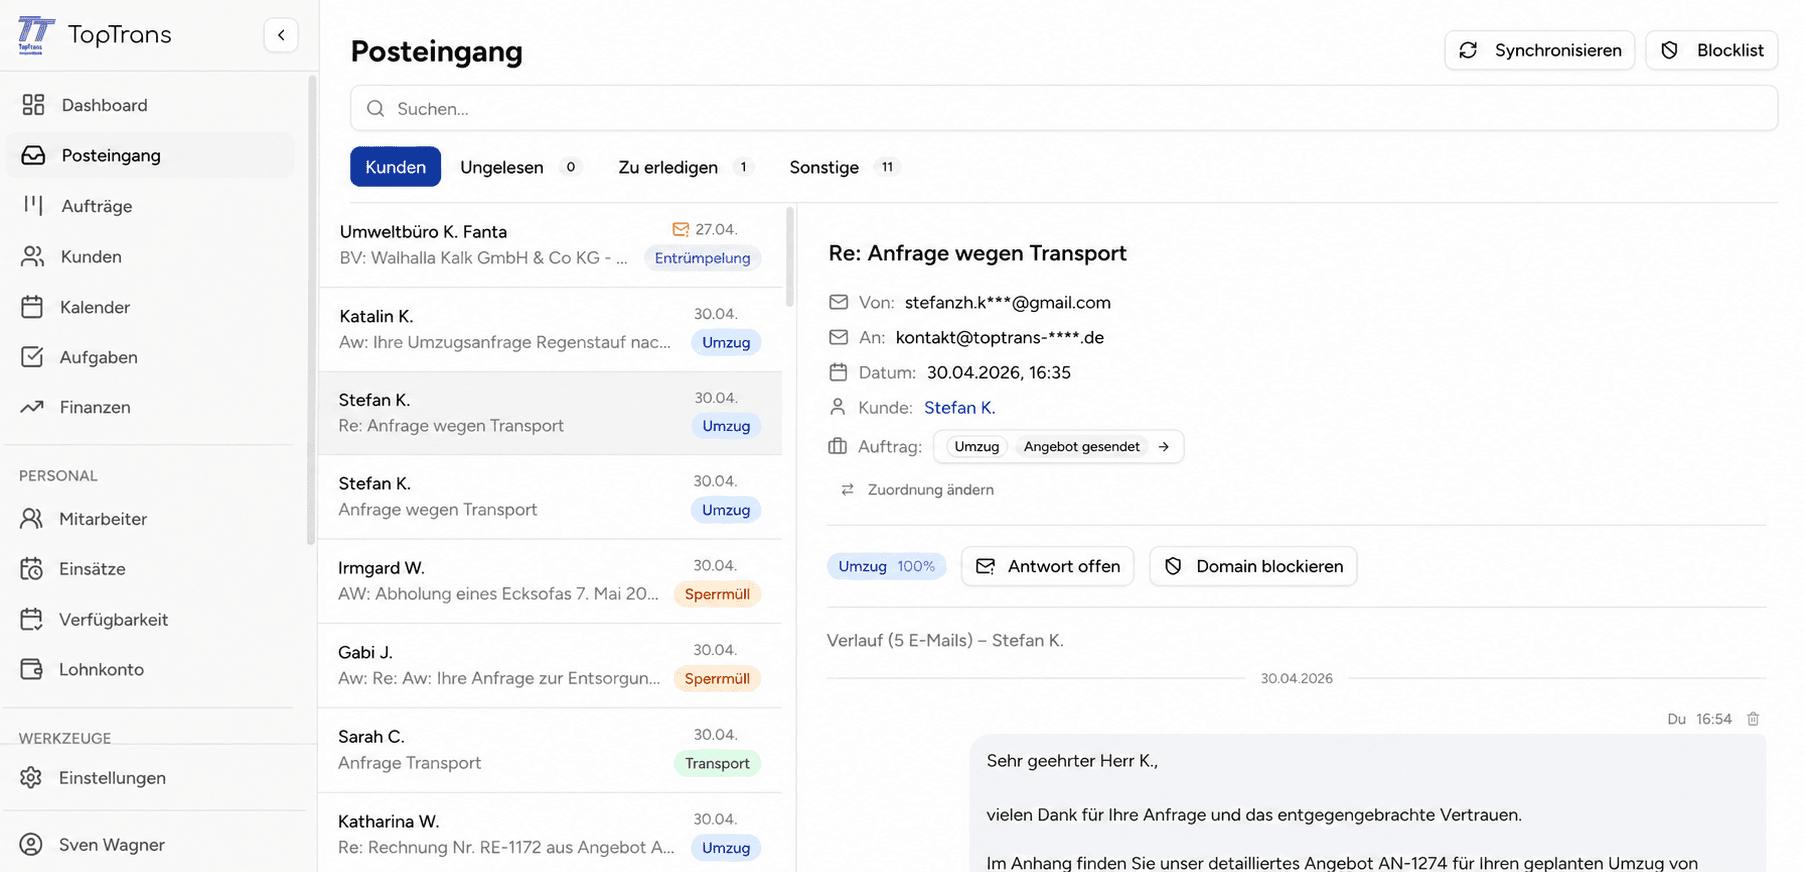This screenshot has width=1804, height=872.
Task: Click the Finanzen trend icon
Action: point(32,407)
